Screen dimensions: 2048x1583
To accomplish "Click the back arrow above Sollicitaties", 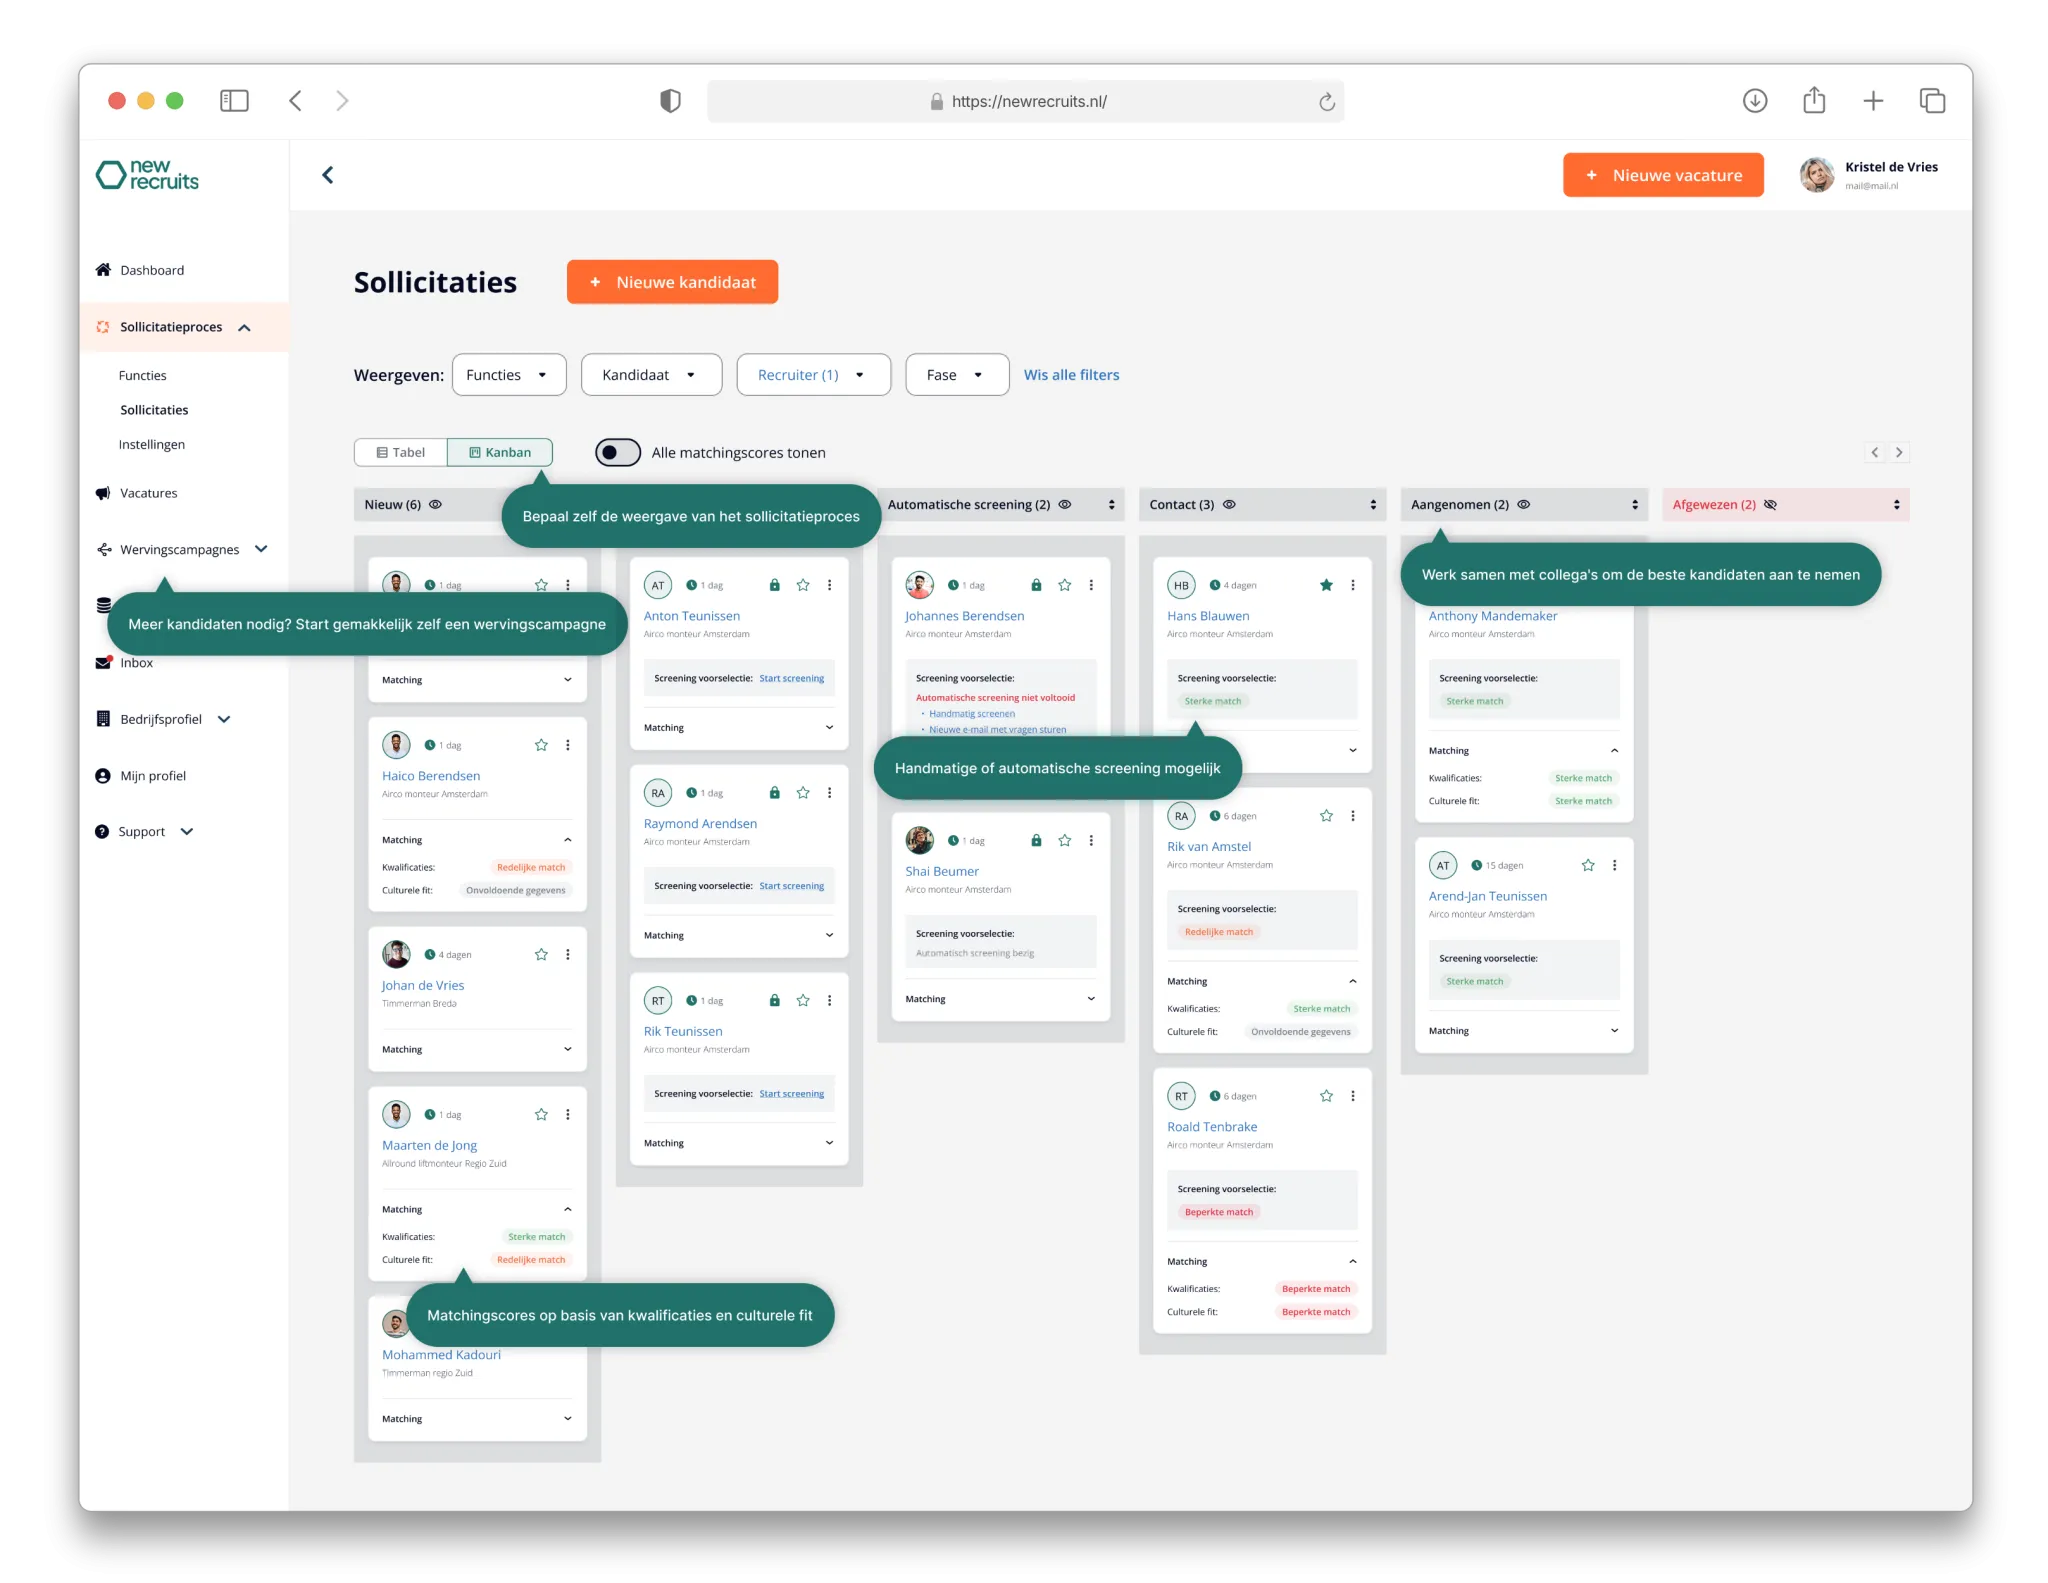I will click(327, 174).
